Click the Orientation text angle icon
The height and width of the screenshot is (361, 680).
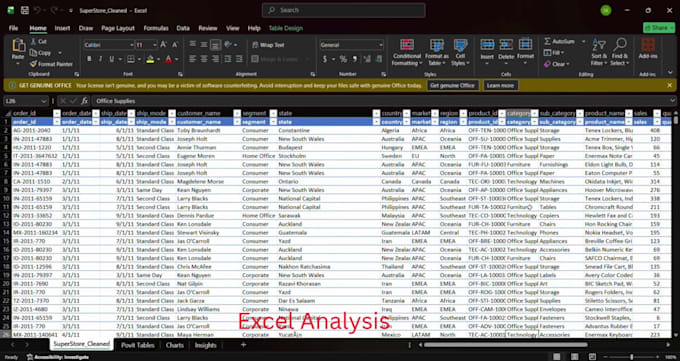pos(228,45)
